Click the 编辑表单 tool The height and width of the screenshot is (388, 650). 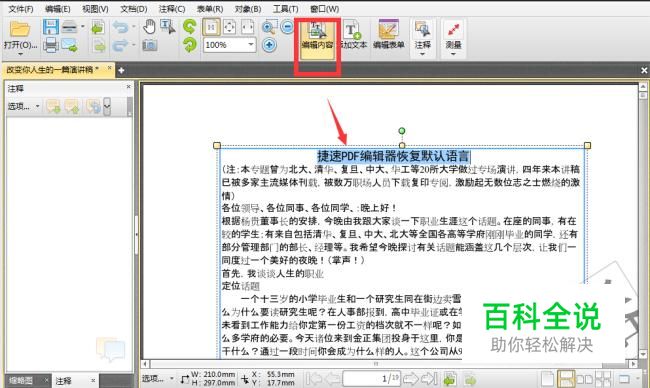388,35
